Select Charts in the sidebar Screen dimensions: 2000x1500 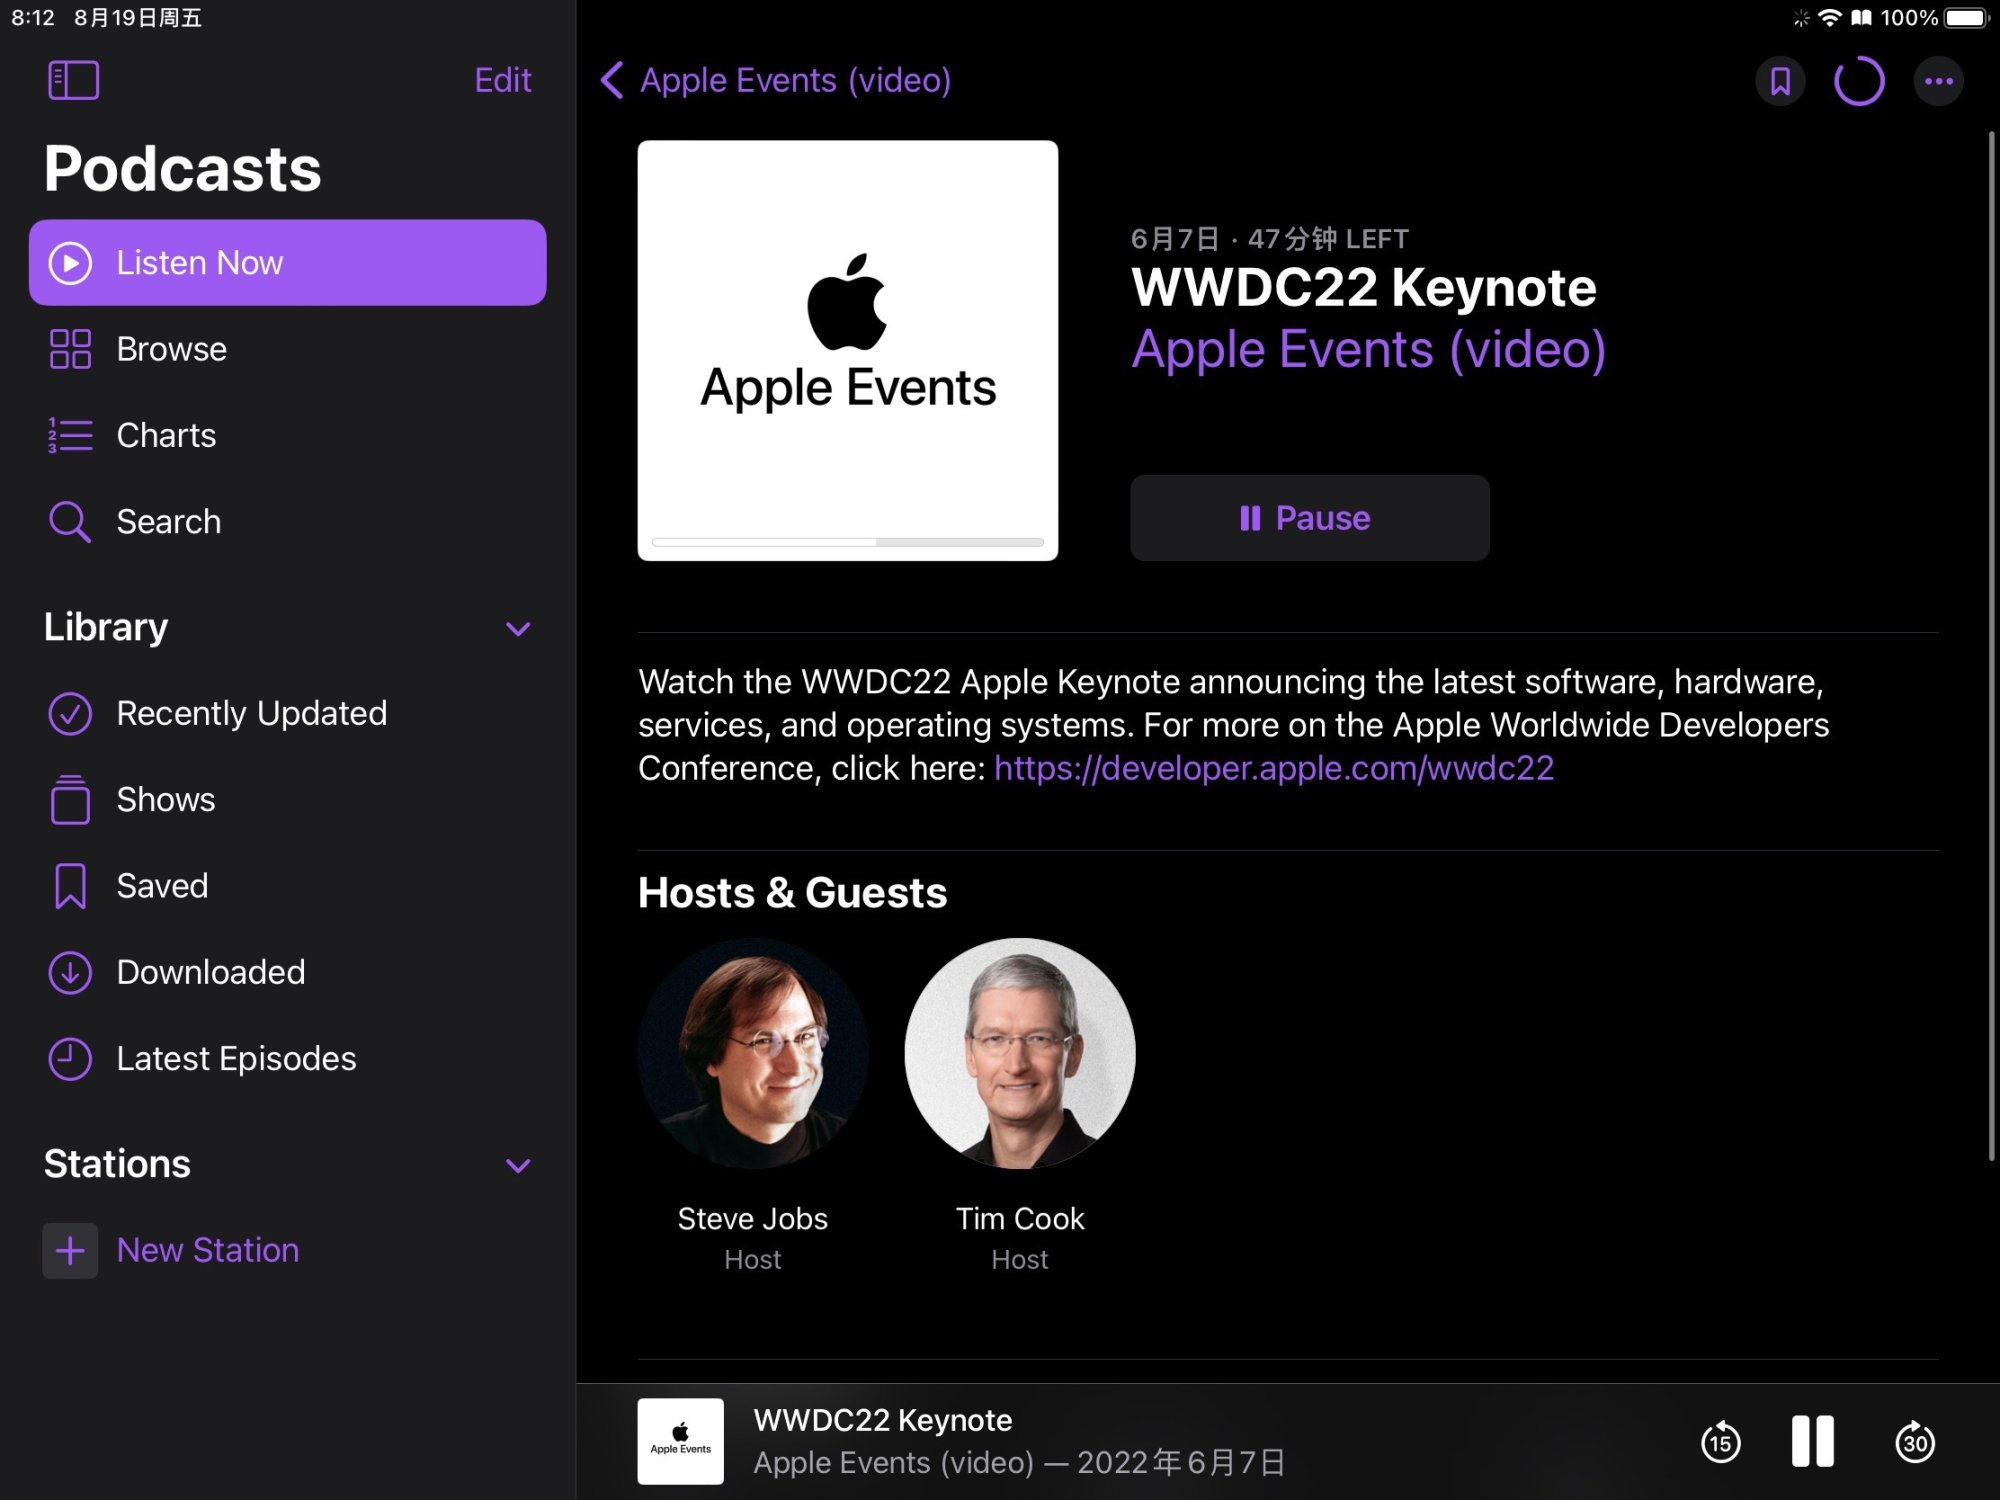pos(166,435)
